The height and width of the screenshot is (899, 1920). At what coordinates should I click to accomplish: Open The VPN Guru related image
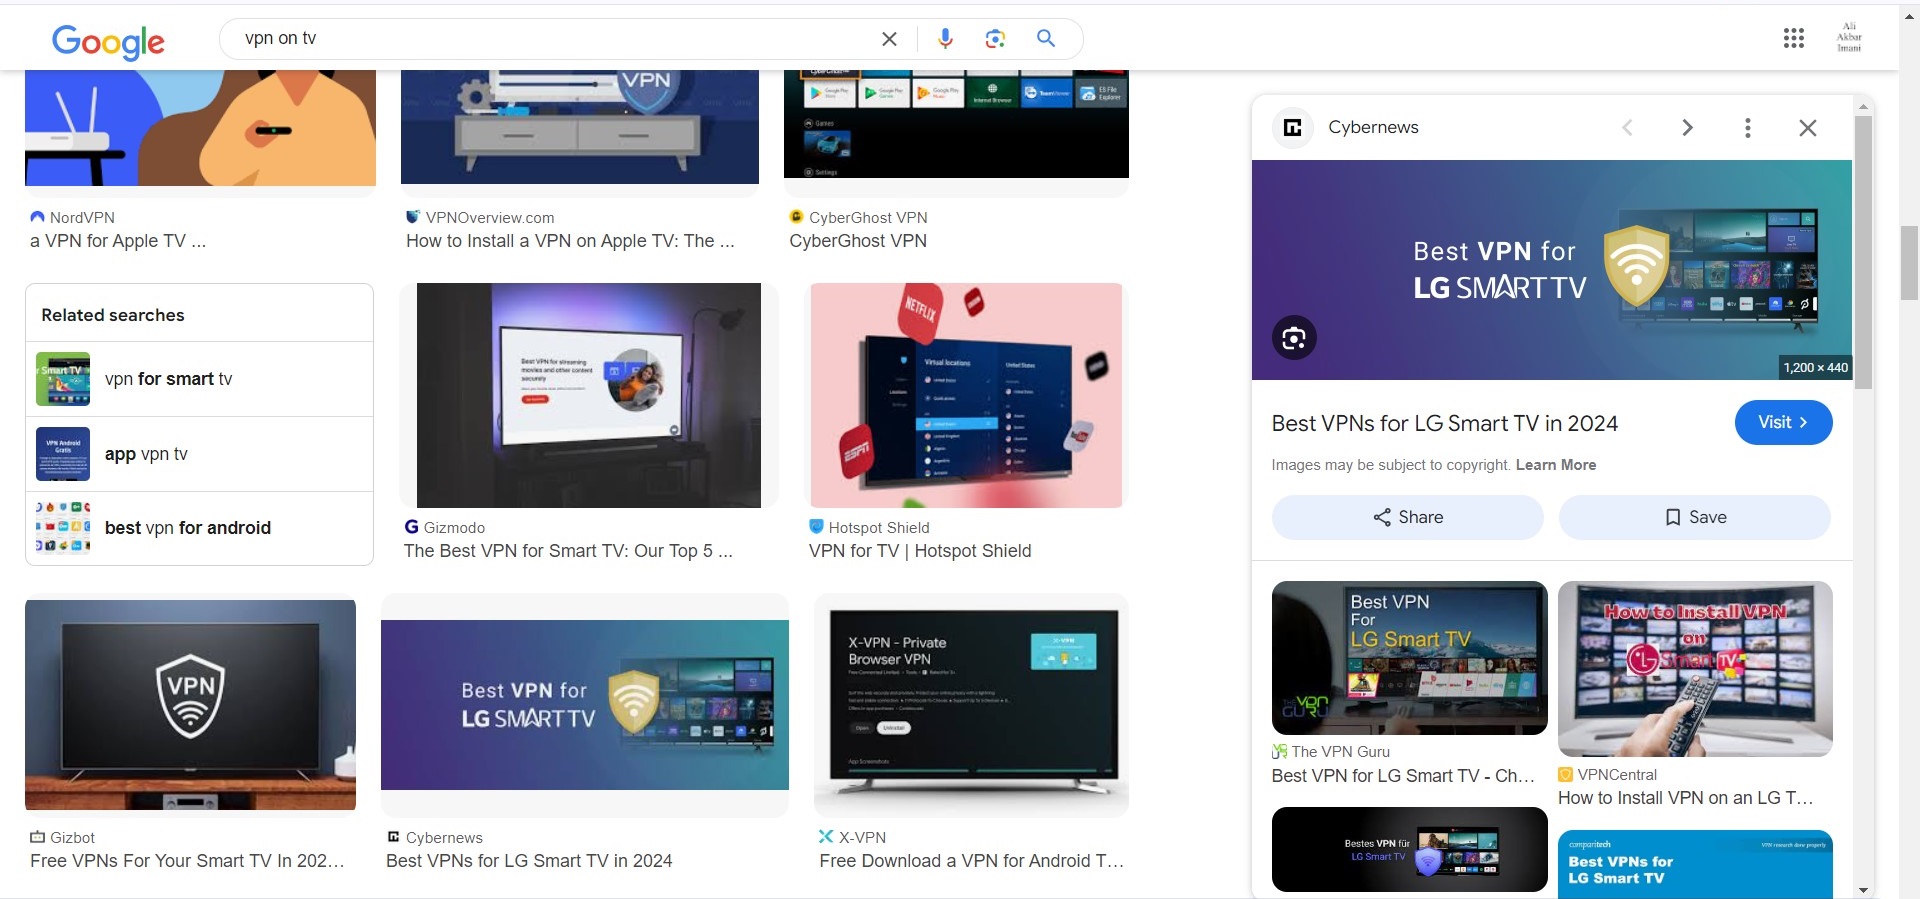[1409, 658]
